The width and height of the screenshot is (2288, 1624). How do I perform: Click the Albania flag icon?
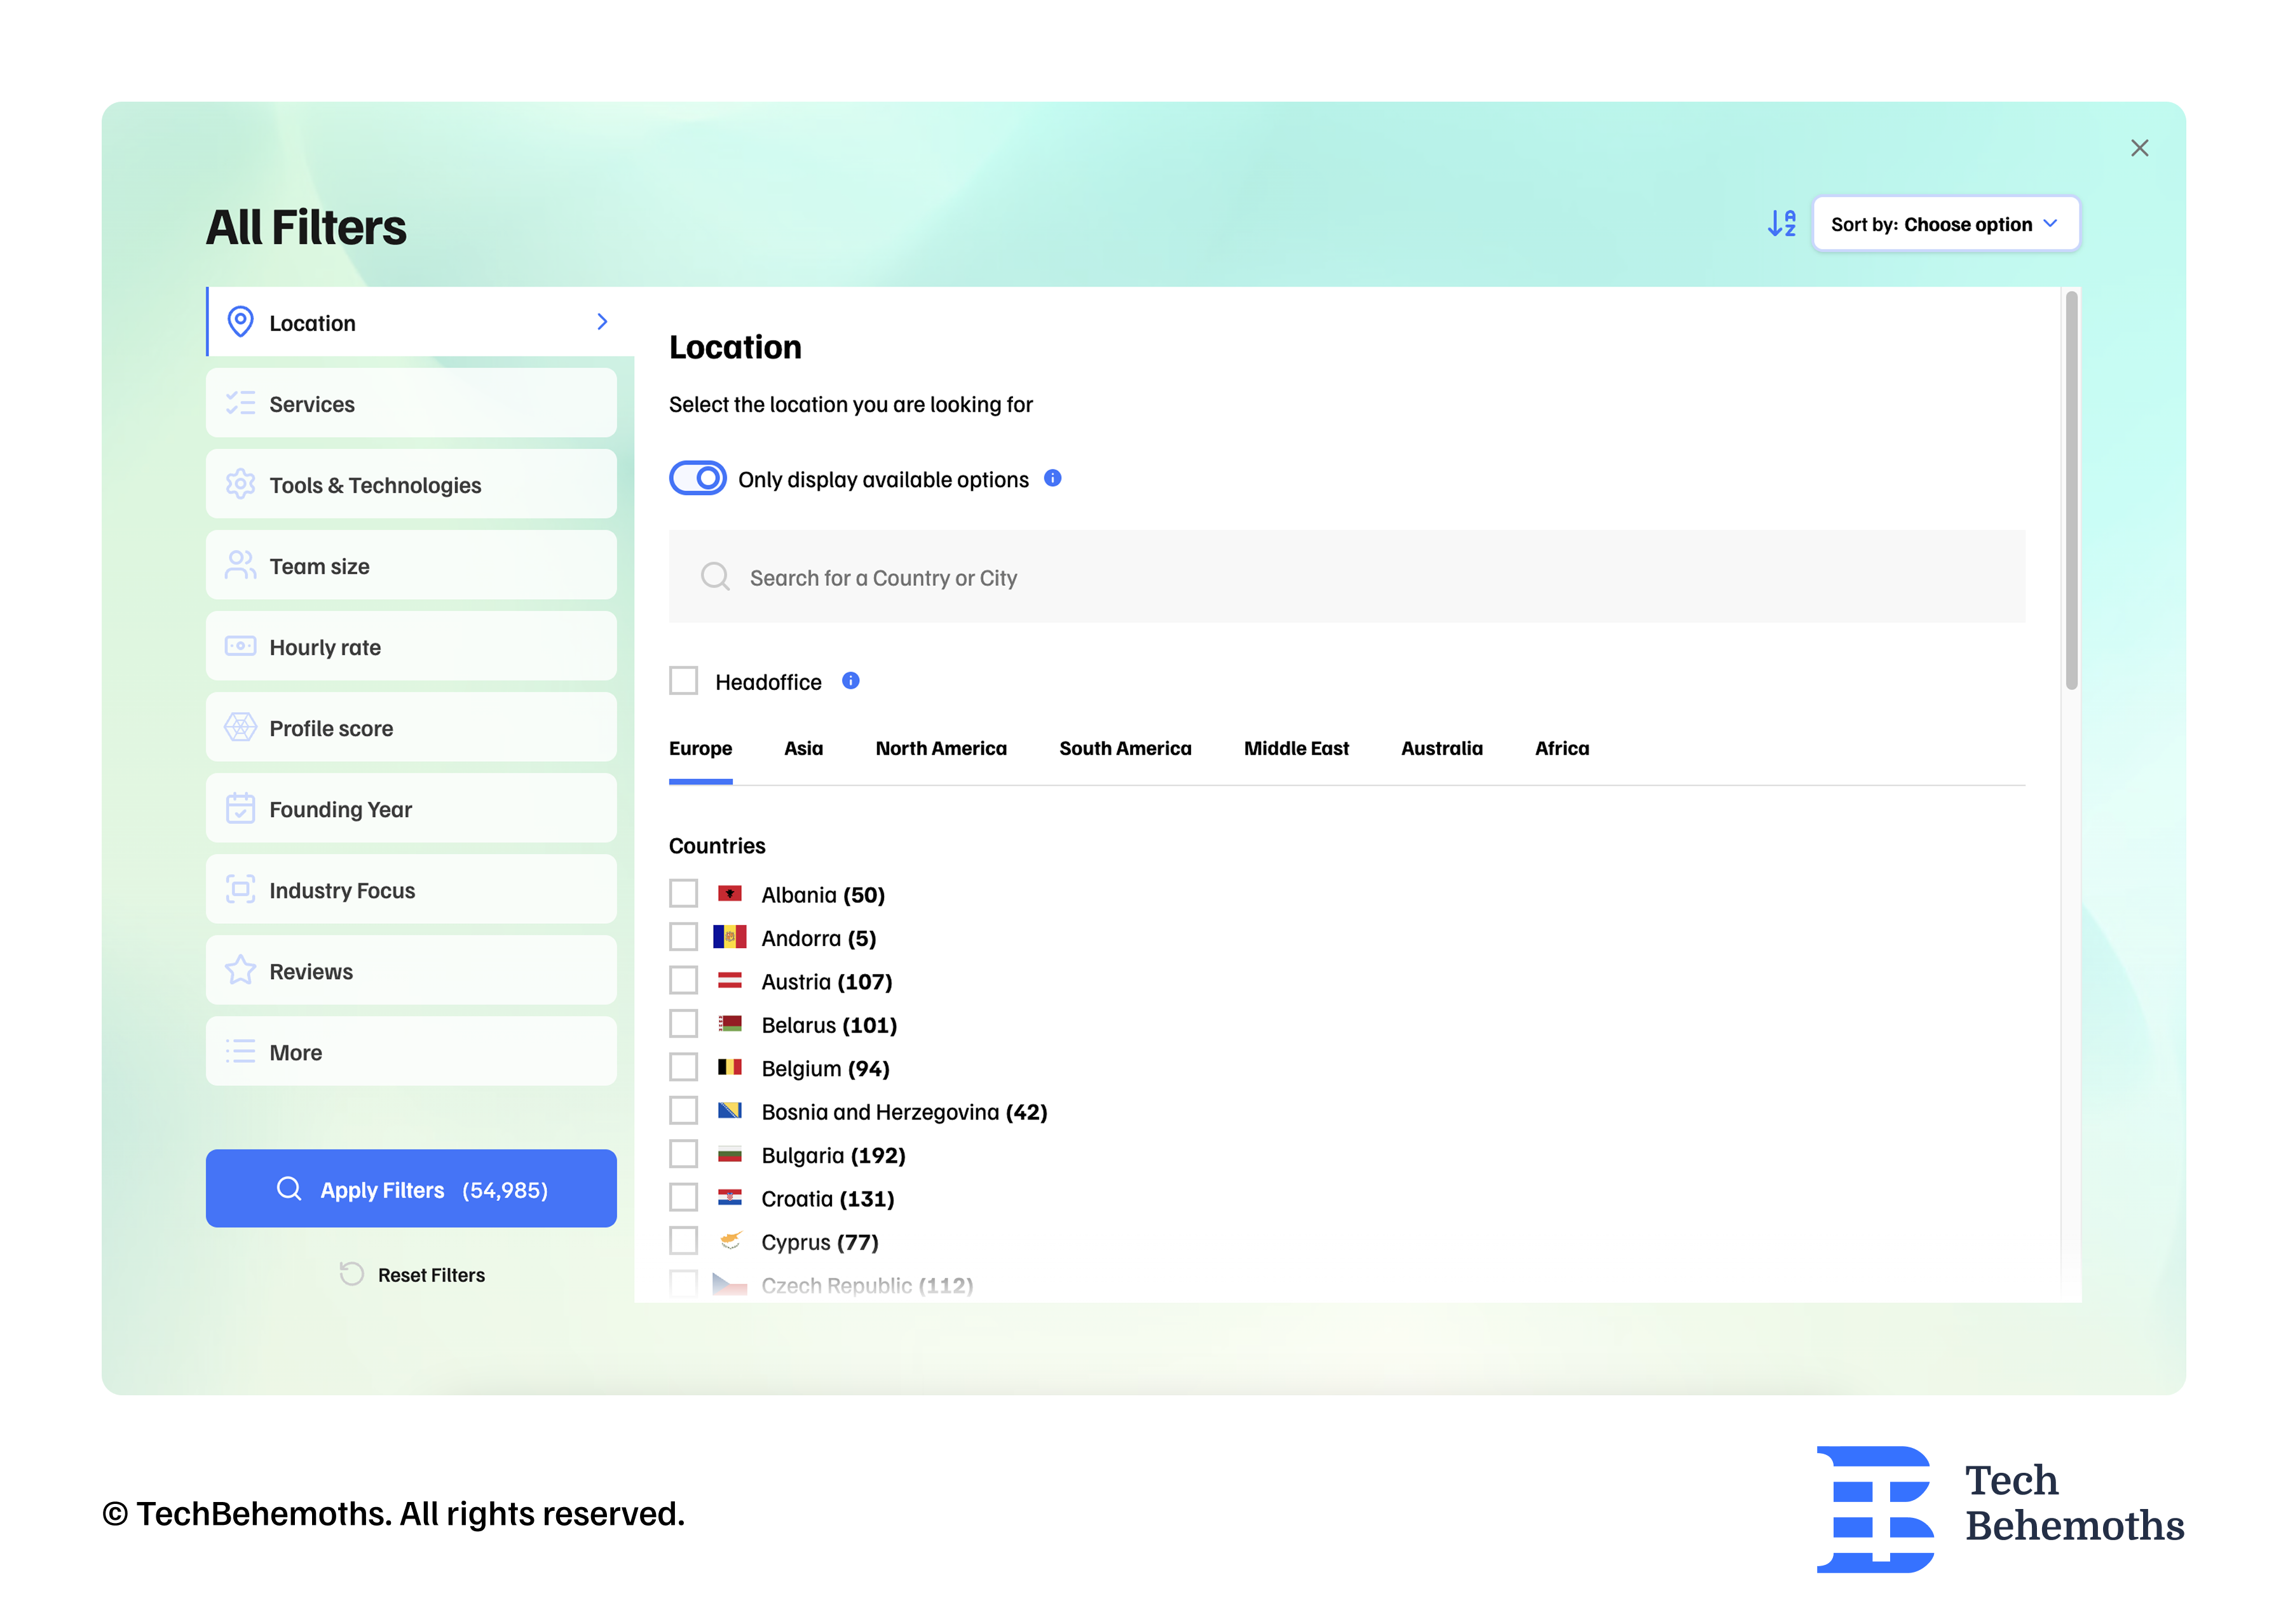pyautogui.click(x=730, y=893)
